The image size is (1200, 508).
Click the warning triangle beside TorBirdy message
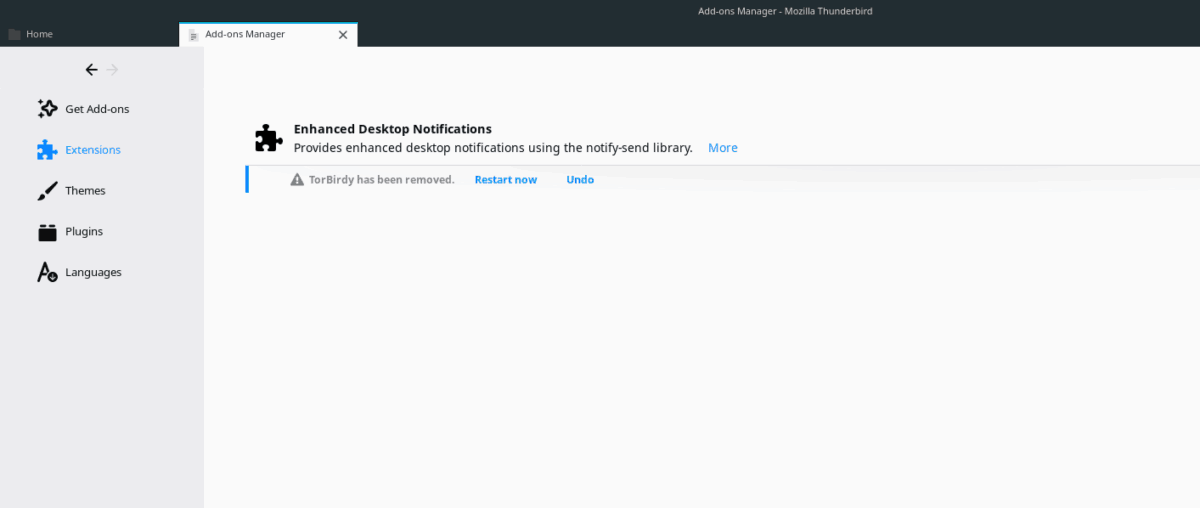(x=297, y=180)
